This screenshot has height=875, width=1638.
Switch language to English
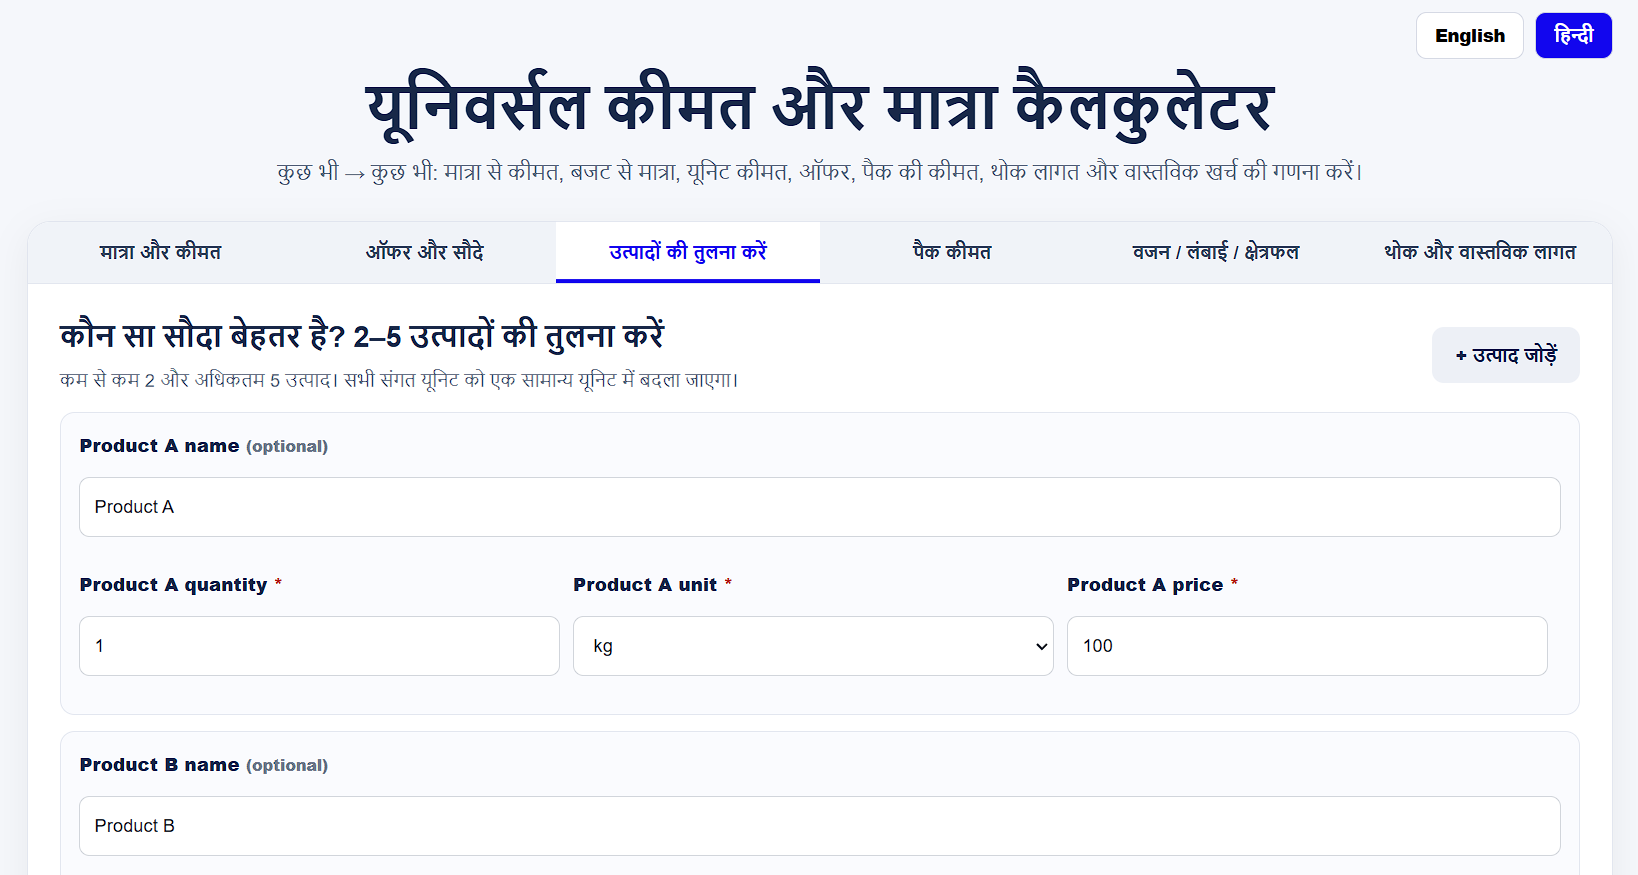pos(1469,36)
